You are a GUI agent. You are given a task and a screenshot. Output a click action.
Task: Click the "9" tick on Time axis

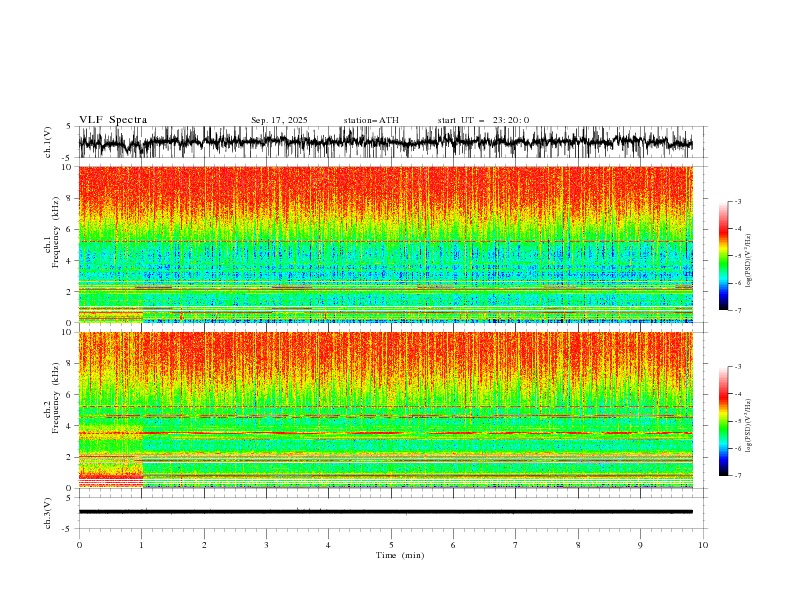[640, 545]
